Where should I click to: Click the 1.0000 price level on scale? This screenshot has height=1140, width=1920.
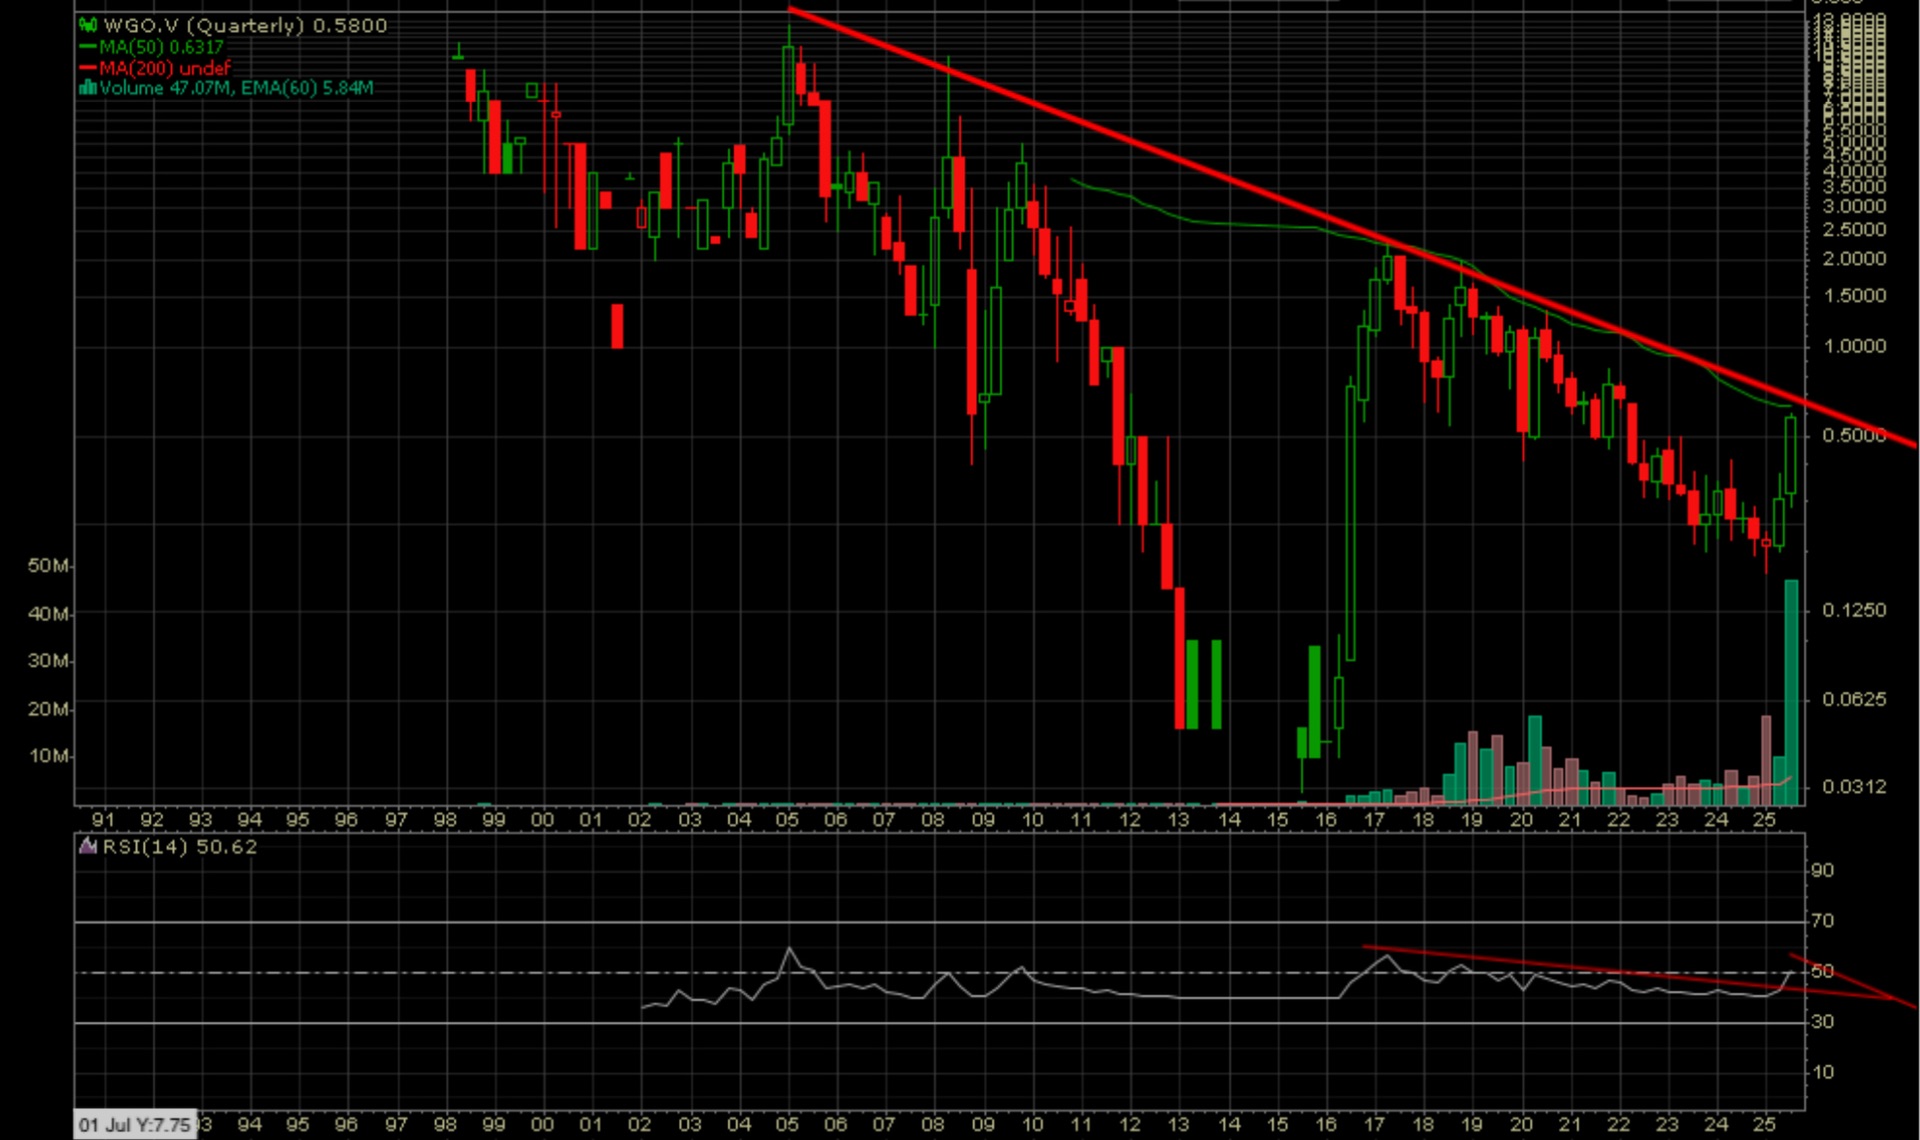click(1855, 346)
